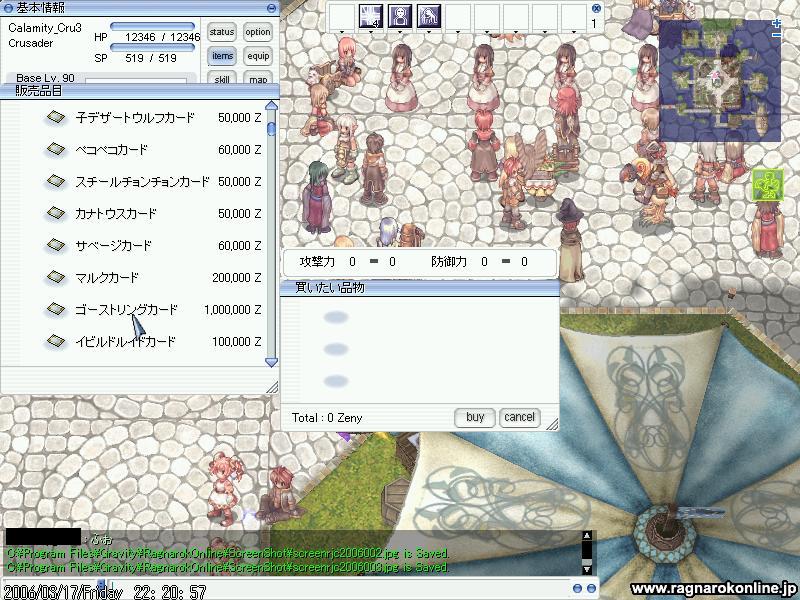
Task: Select the ペコペコカード card icon
Action: (x=56, y=149)
